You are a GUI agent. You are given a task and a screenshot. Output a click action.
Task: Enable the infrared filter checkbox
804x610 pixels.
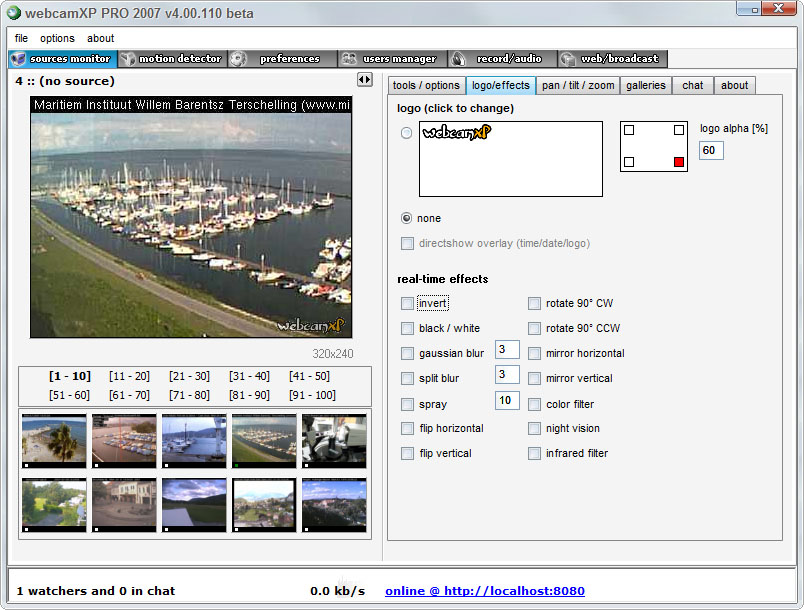click(534, 454)
